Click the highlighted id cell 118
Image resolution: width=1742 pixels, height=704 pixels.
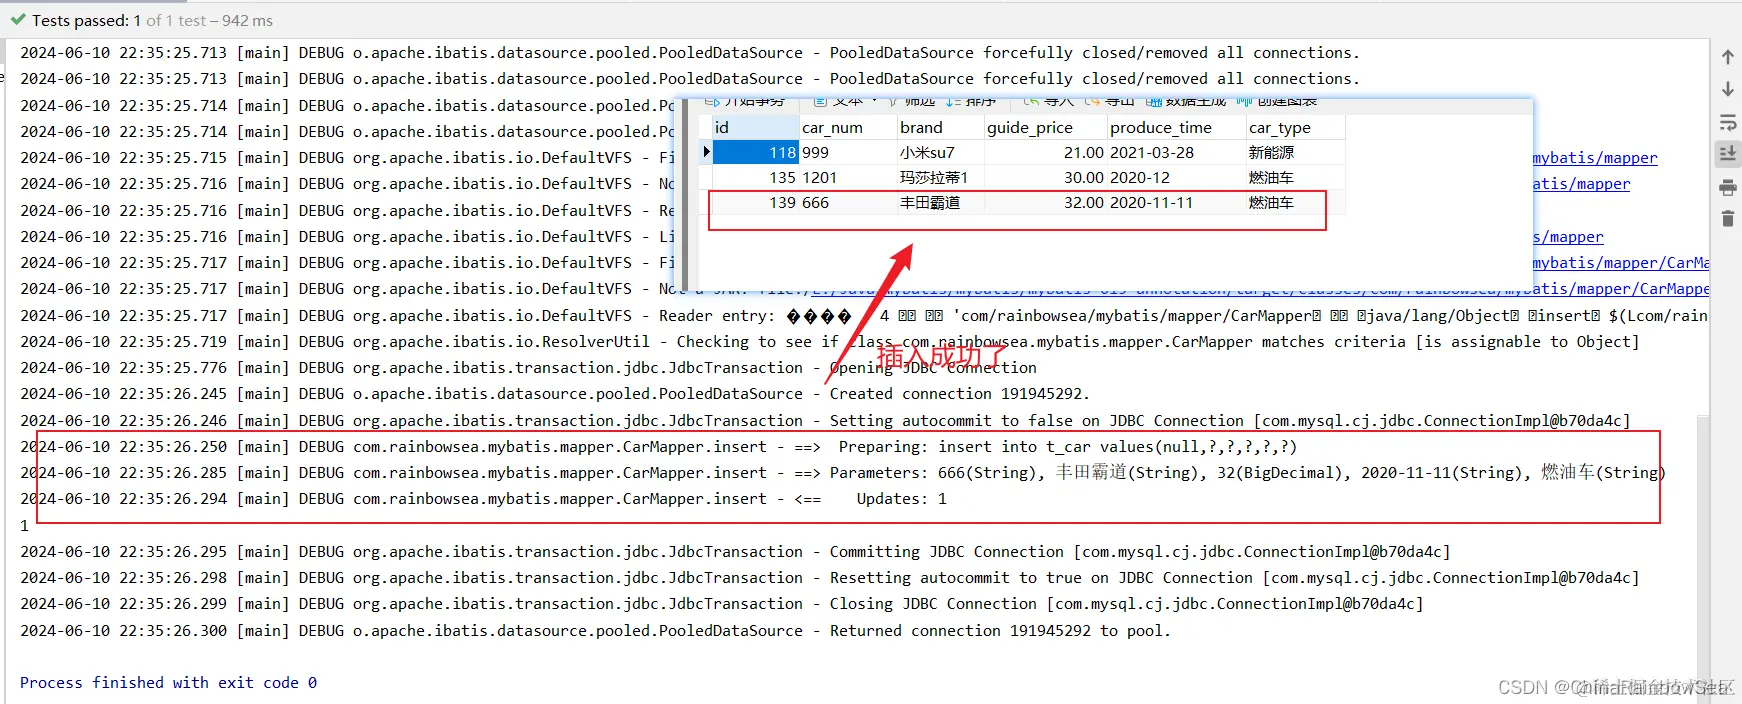pyautogui.click(x=755, y=152)
